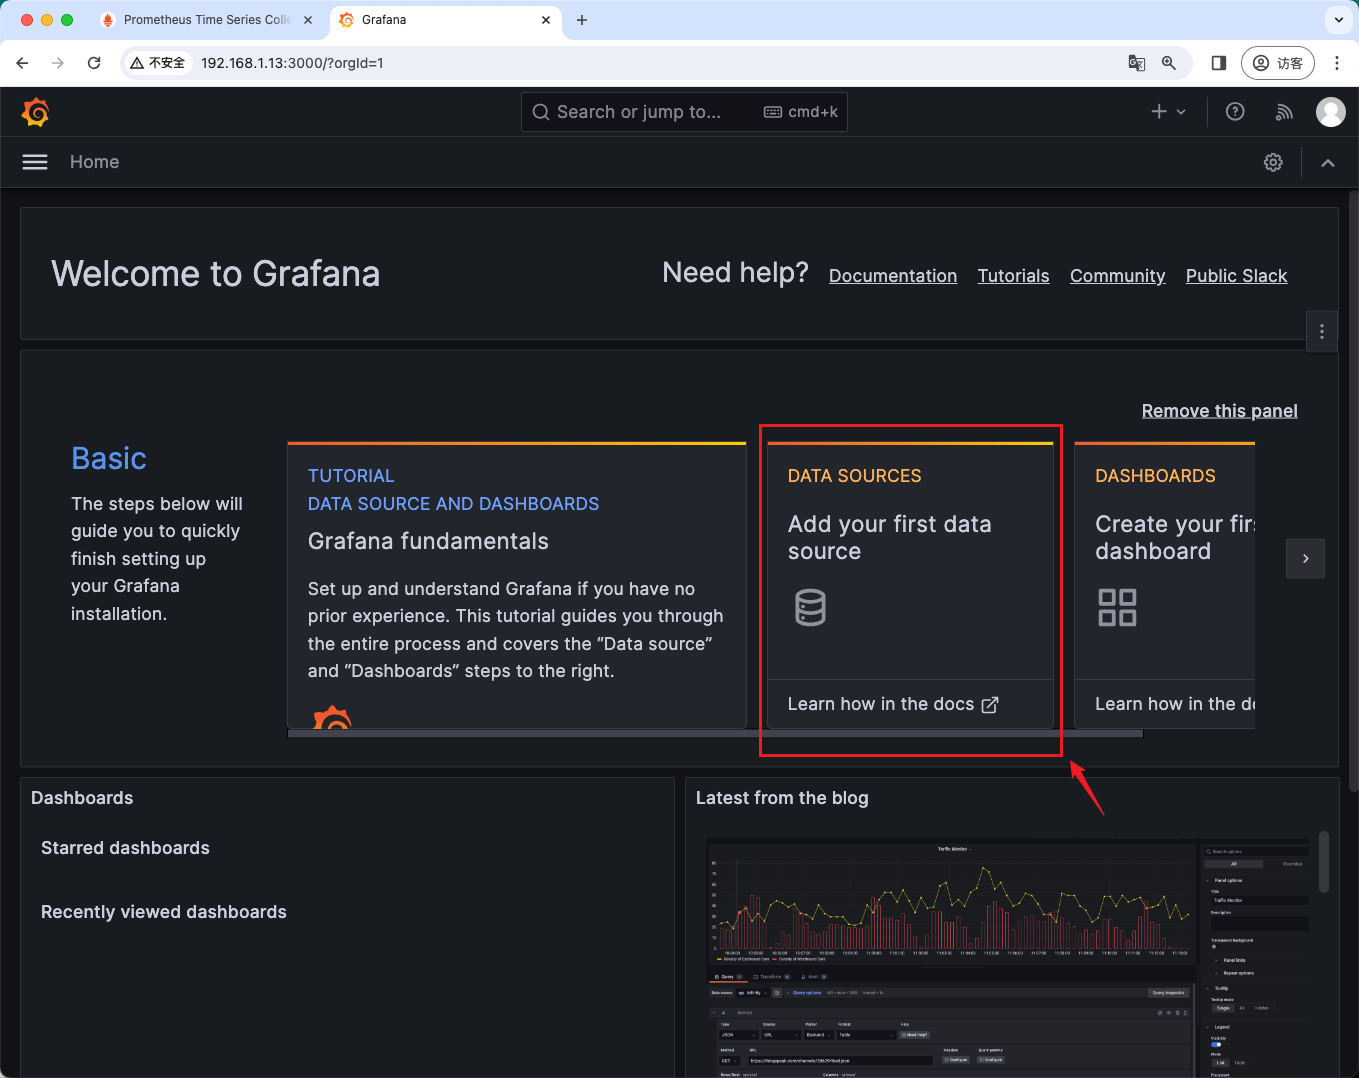
Task: Click Recently viewed dashboards heading
Action: tap(164, 912)
